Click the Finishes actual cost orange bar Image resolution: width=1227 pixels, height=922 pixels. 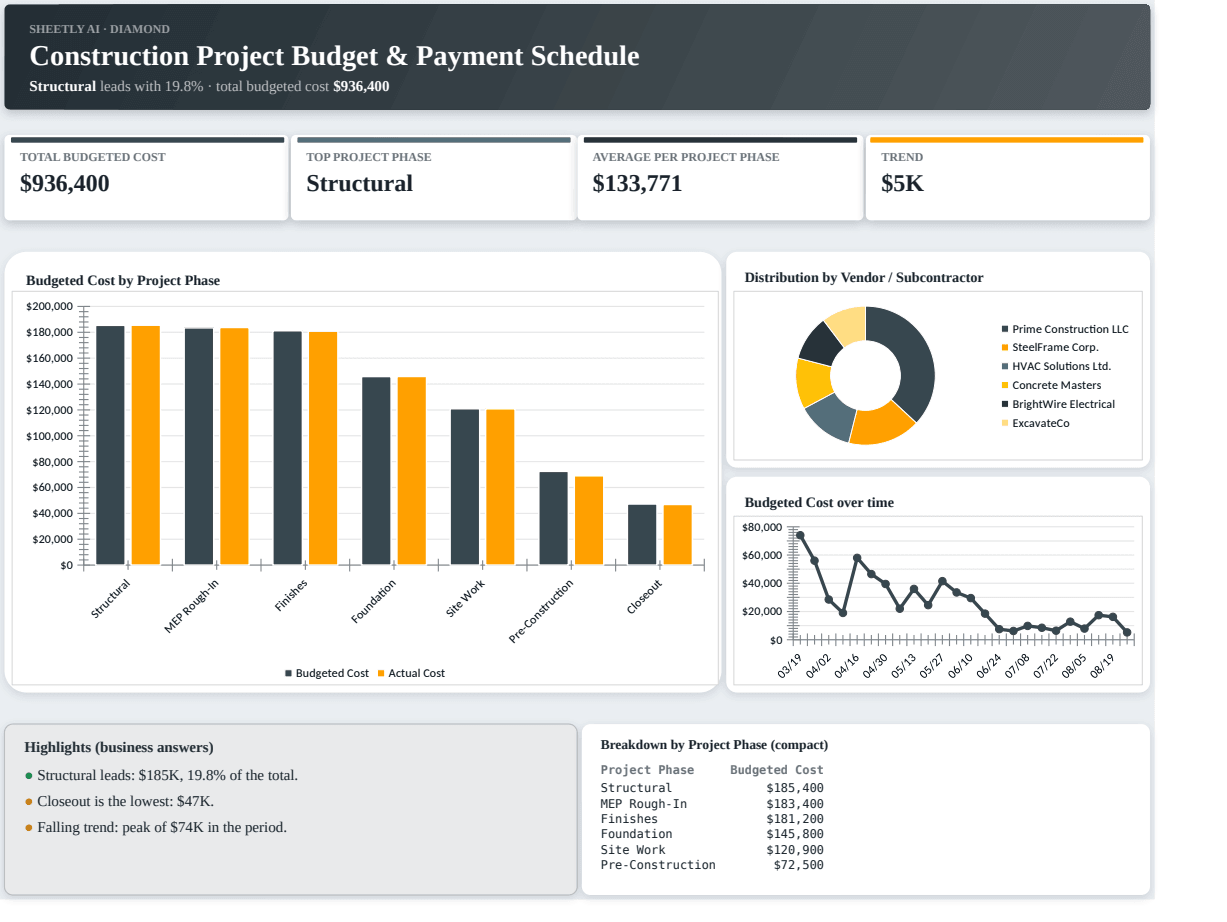click(x=323, y=448)
